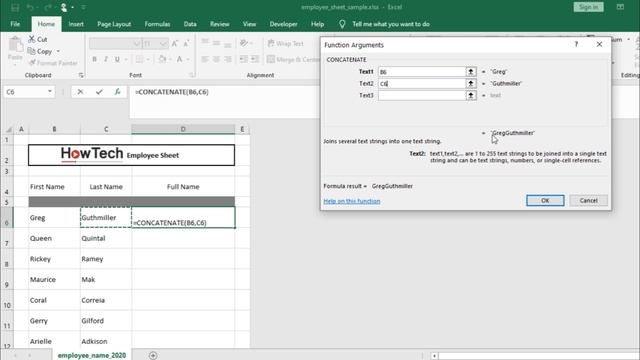Increase font size with larger A
Viewport: 640px width, 360px height.
[x=175, y=43]
